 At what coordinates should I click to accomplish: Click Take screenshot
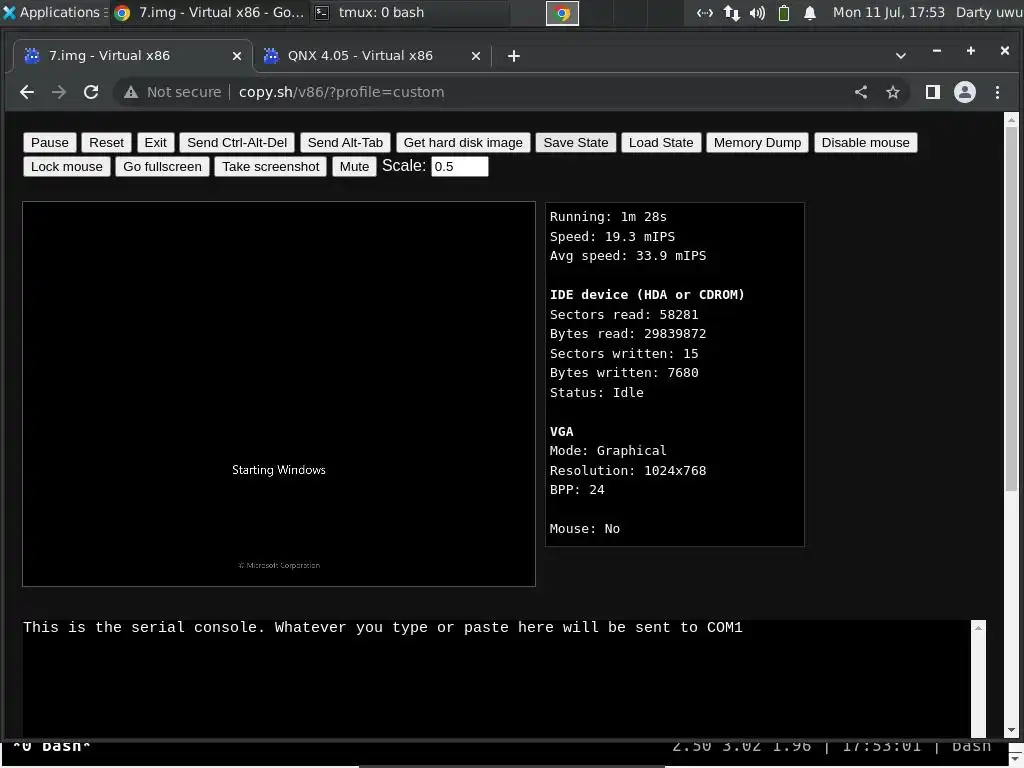pos(271,167)
